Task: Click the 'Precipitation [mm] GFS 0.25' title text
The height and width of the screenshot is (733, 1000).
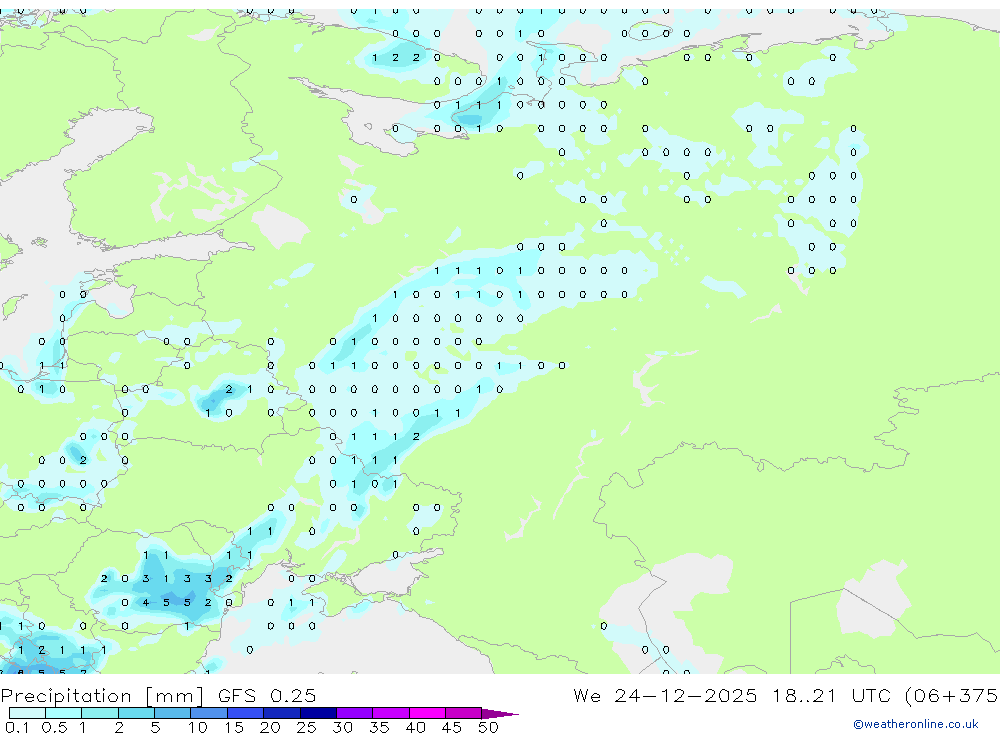Action: coord(158,695)
